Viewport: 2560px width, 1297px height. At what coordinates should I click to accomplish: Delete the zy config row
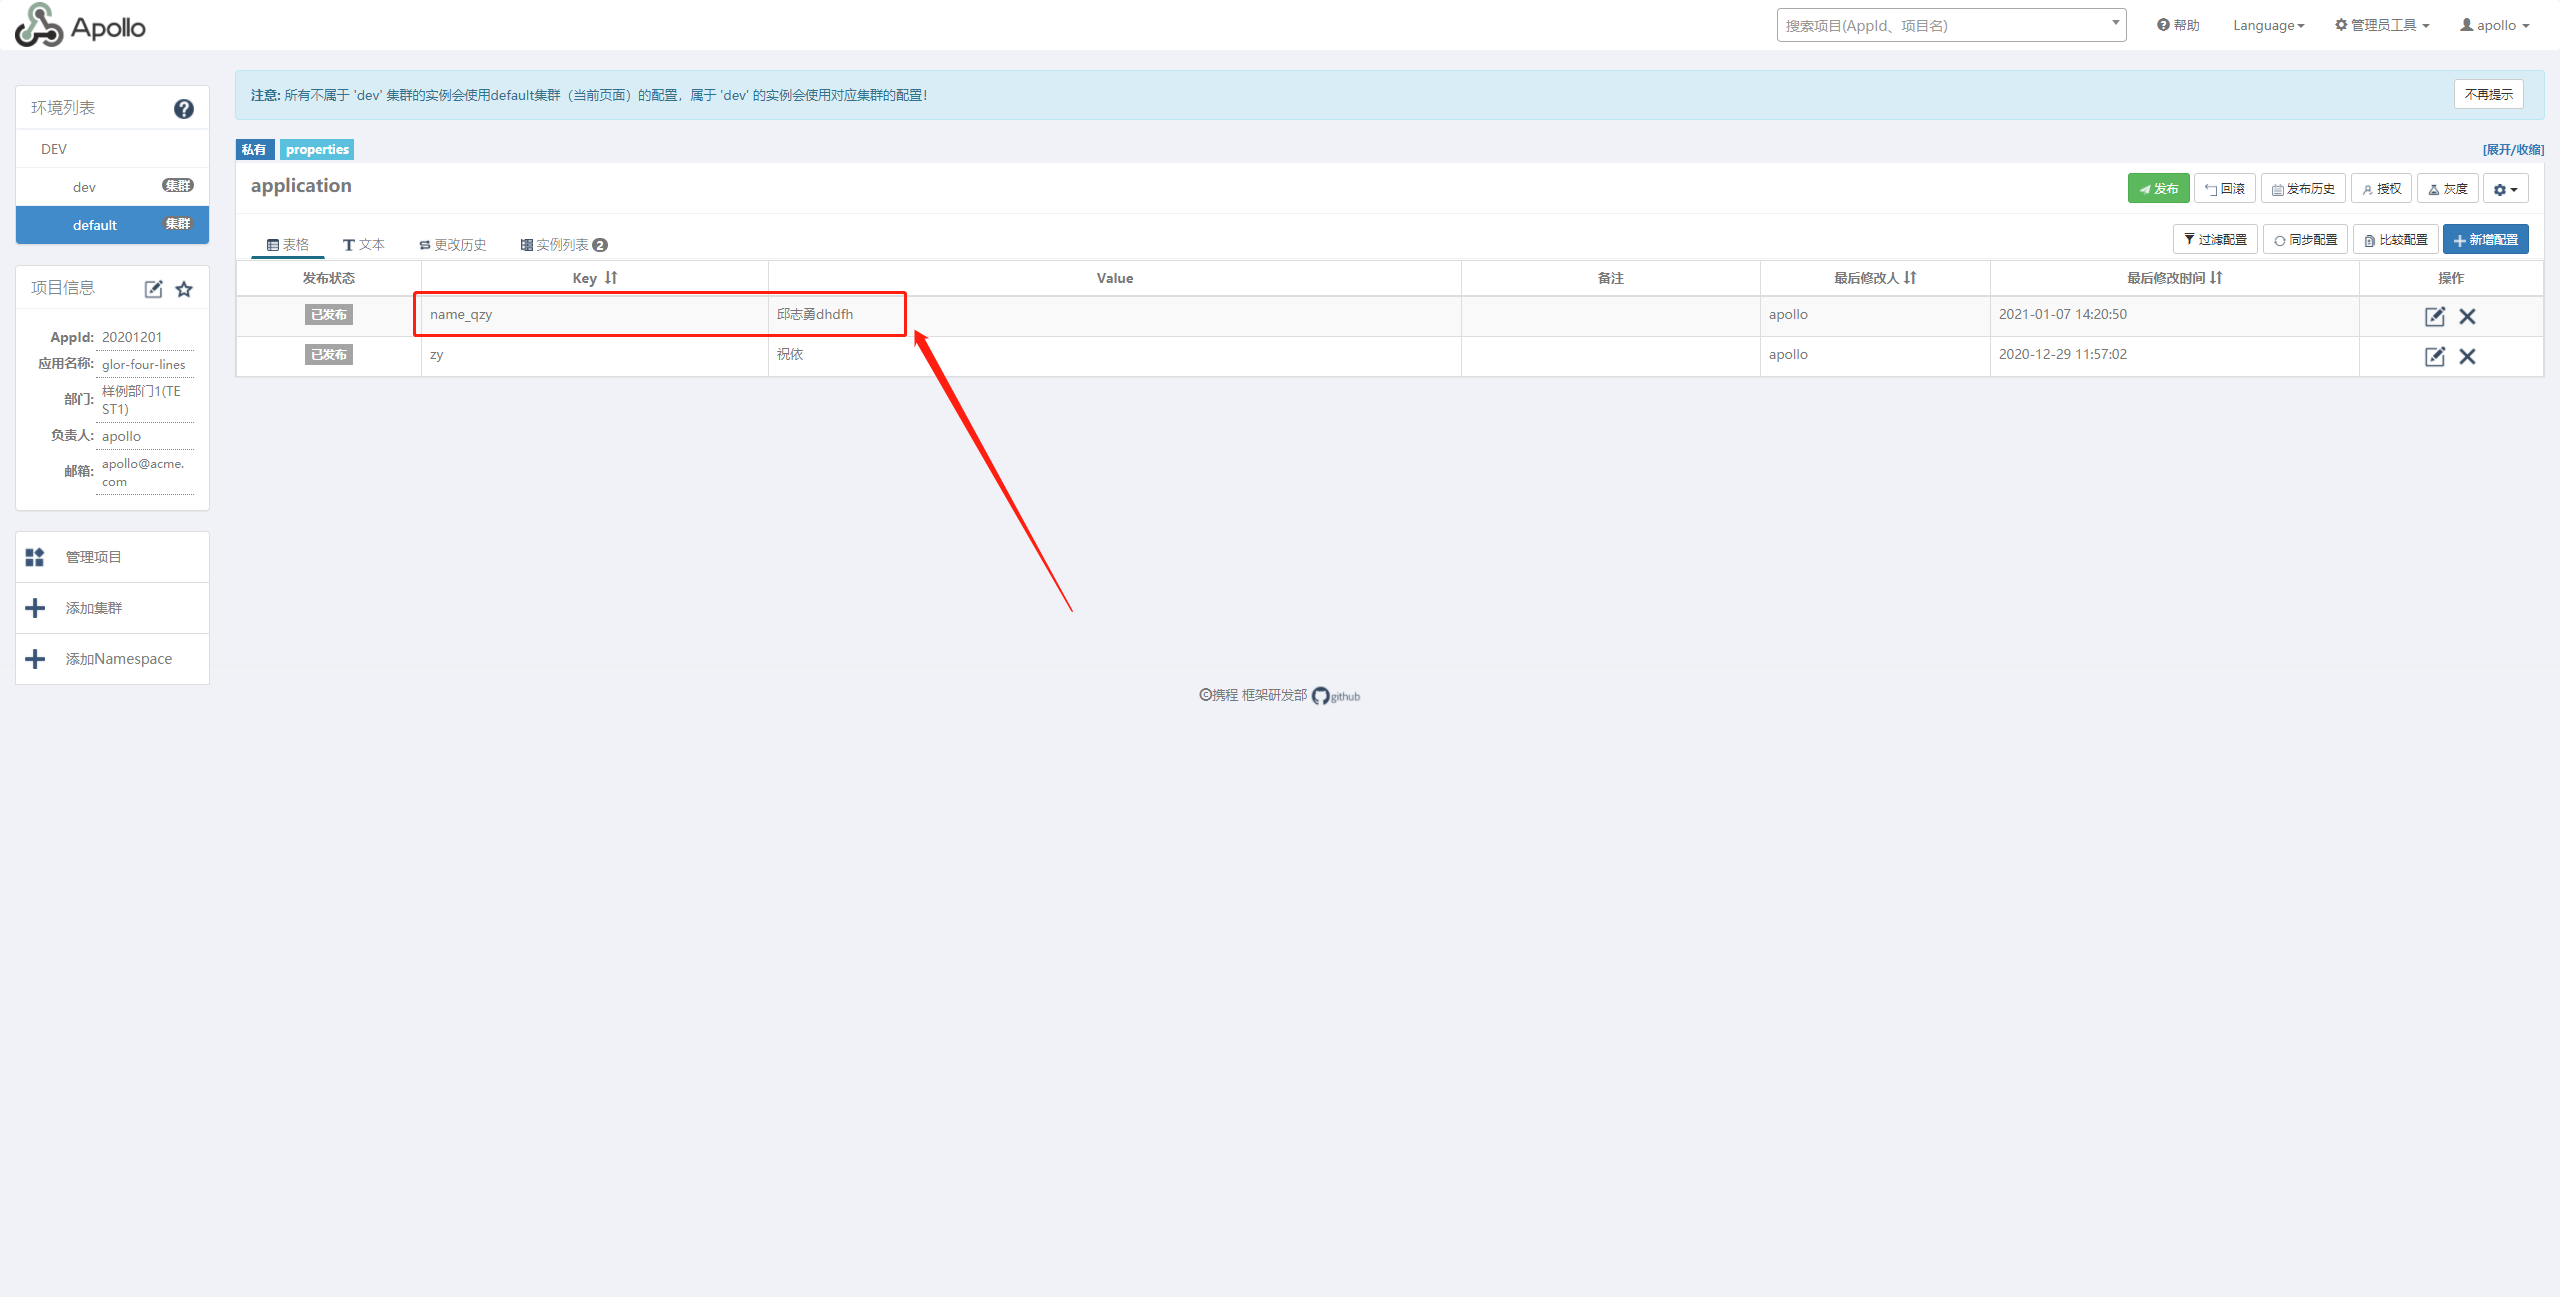(2467, 356)
